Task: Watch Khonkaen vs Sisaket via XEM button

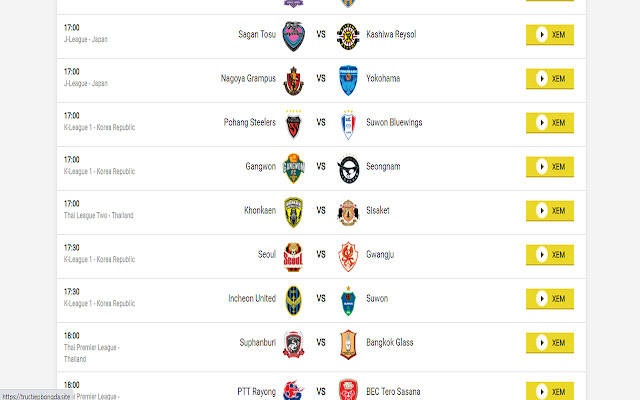Action: point(550,211)
